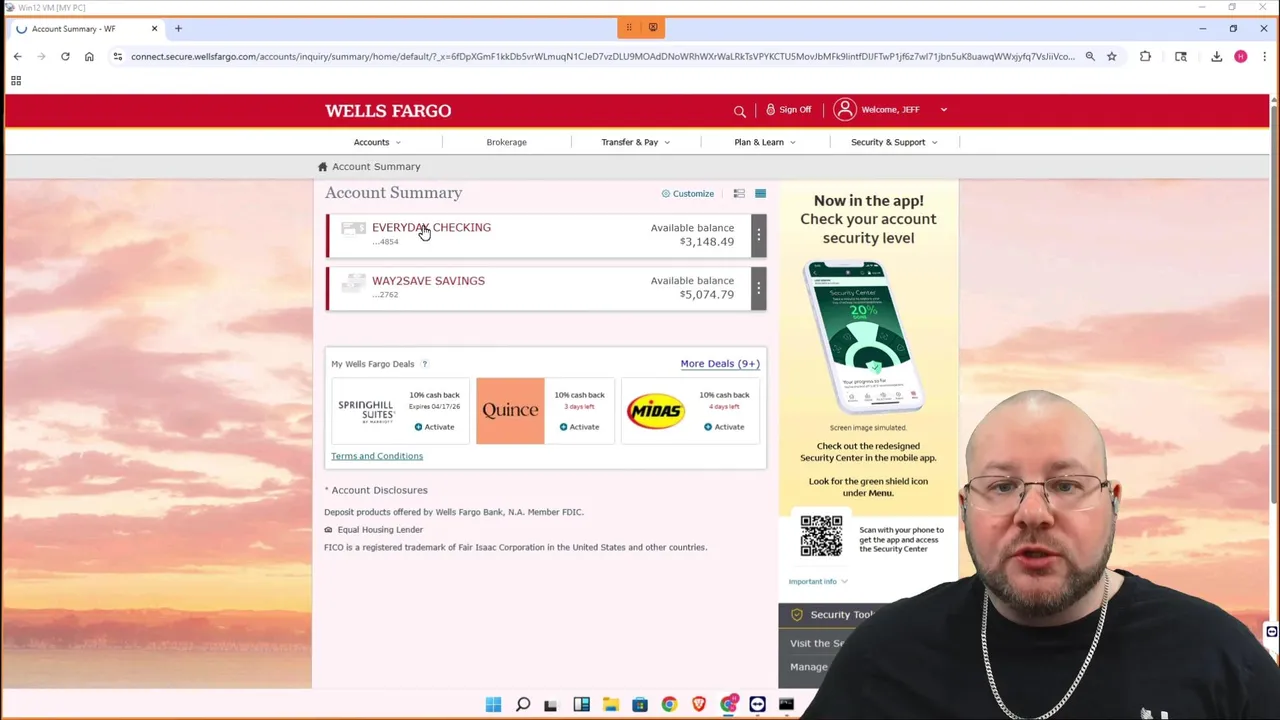Open the terminal from the taskbar

(x=786, y=705)
